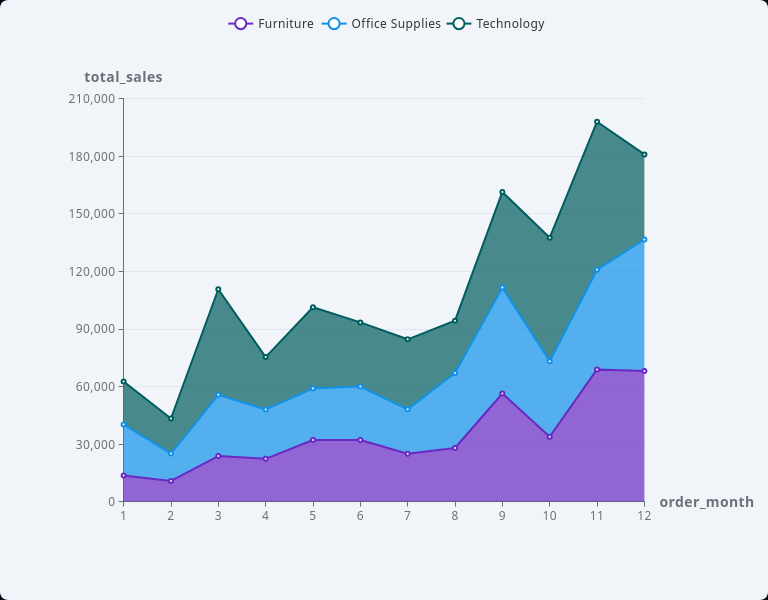
Task: Select the Office Supplies point at month 12
Action: click(x=644, y=240)
